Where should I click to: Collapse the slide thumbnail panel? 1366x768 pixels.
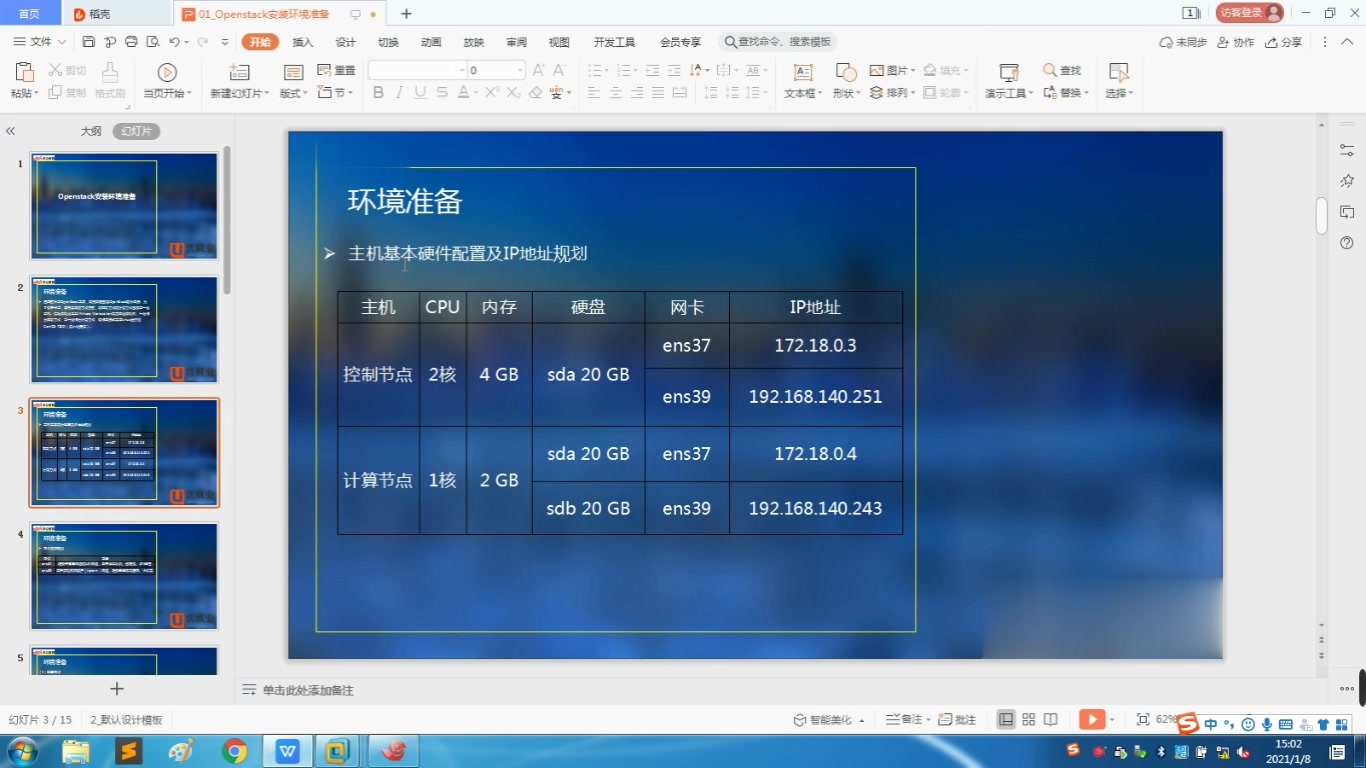pyautogui.click(x=11, y=131)
